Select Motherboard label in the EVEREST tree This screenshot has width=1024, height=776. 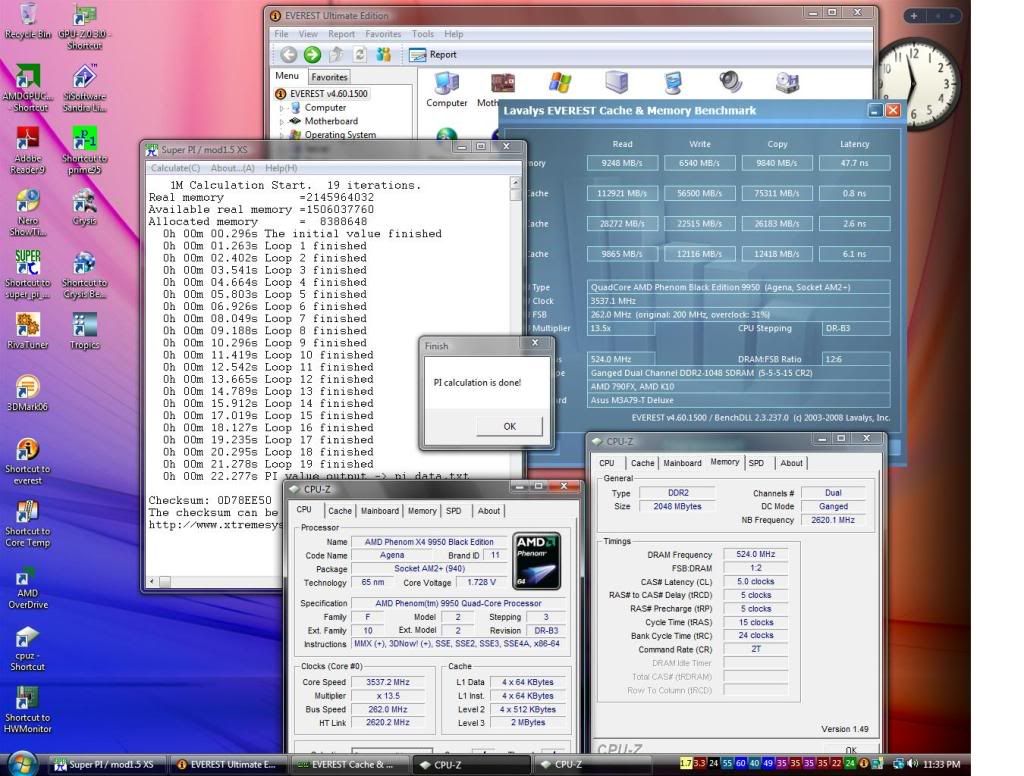331,121
